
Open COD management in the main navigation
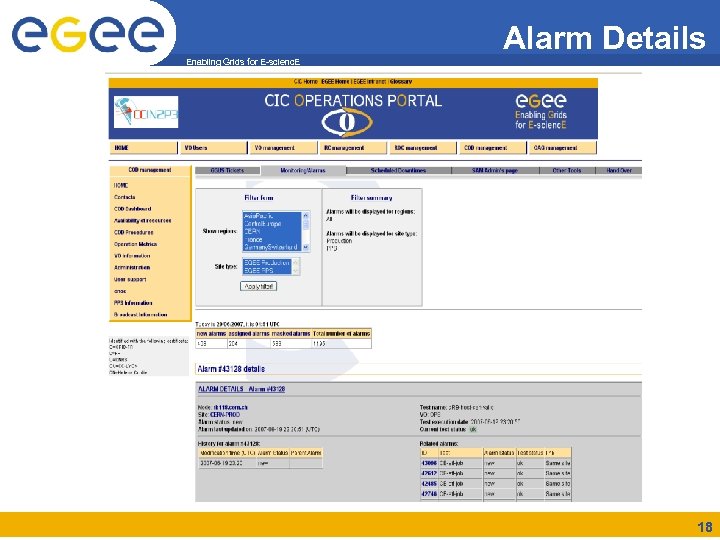point(493,148)
